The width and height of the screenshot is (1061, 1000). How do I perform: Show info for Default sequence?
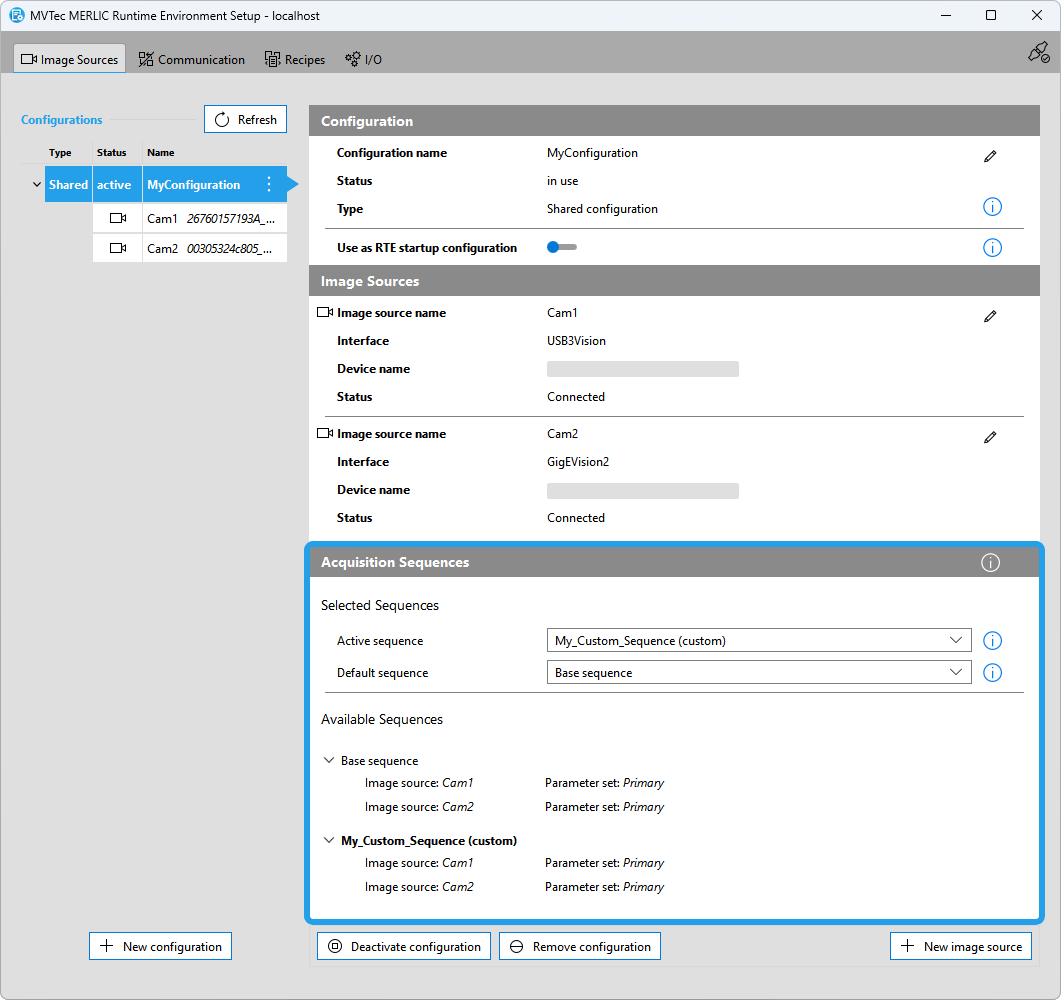[992, 673]
